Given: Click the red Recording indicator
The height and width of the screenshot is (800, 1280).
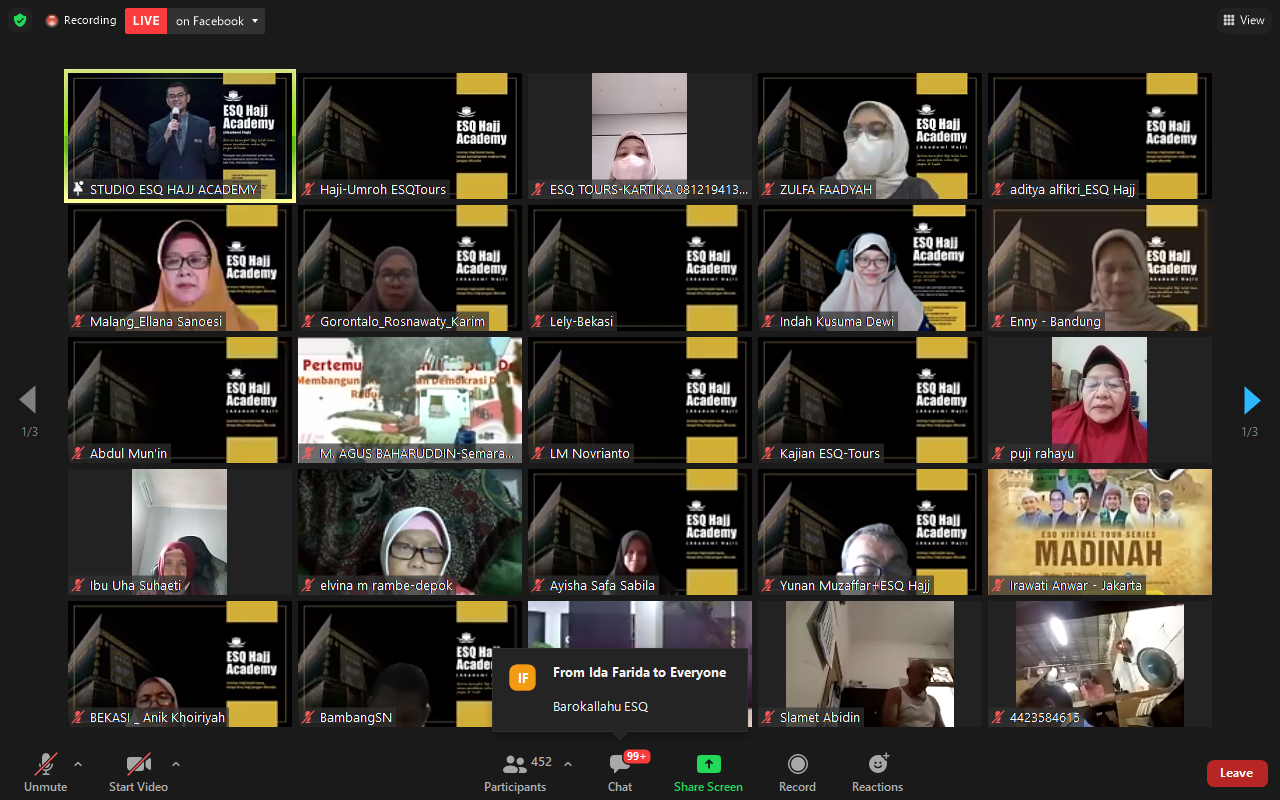Looking at the screenshot, I should (x=81, y=20).
